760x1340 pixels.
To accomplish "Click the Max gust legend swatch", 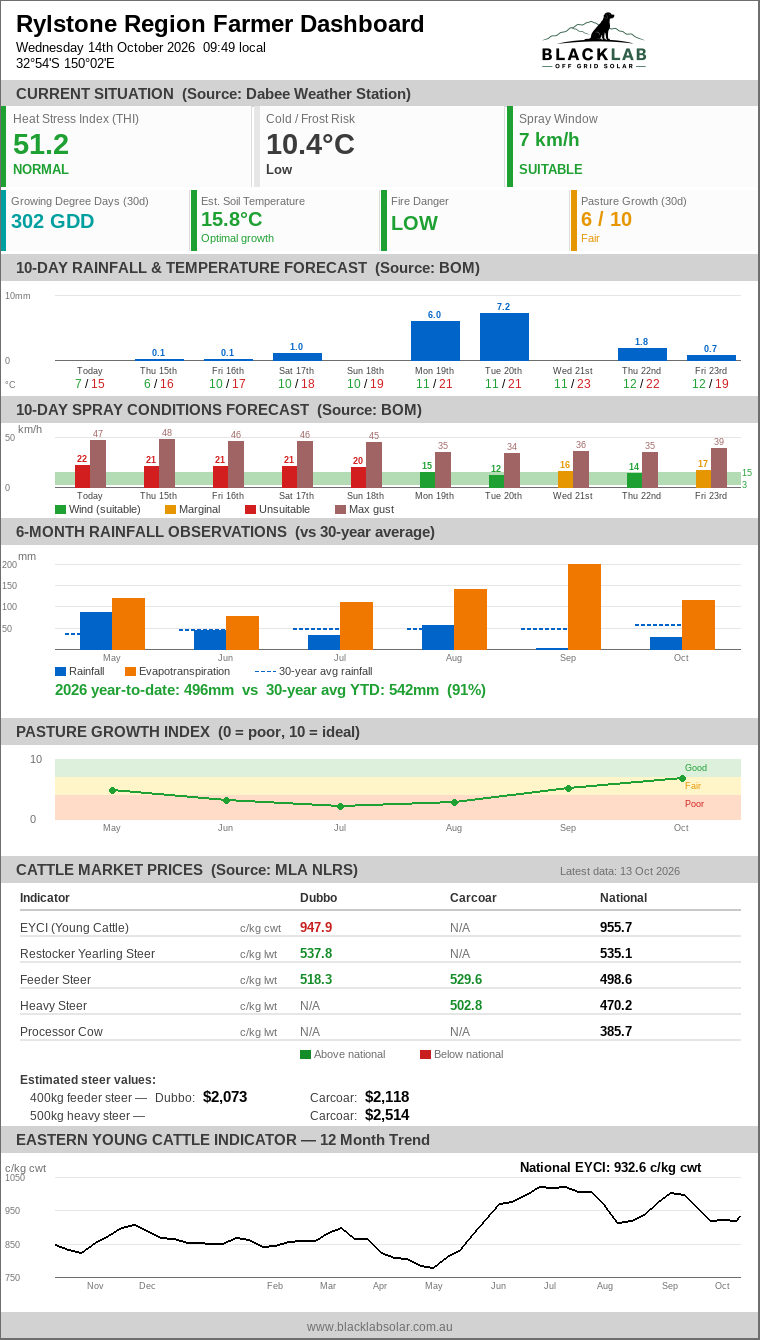I will (x=340, y=509).
